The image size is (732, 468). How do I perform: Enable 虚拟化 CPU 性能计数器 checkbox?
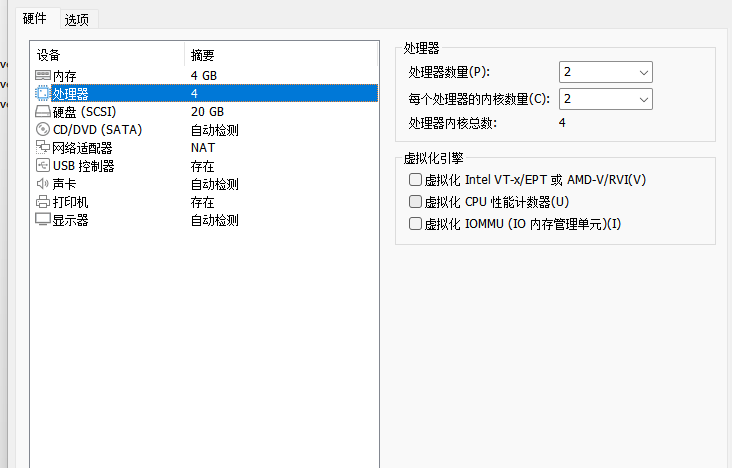point(415,201)
